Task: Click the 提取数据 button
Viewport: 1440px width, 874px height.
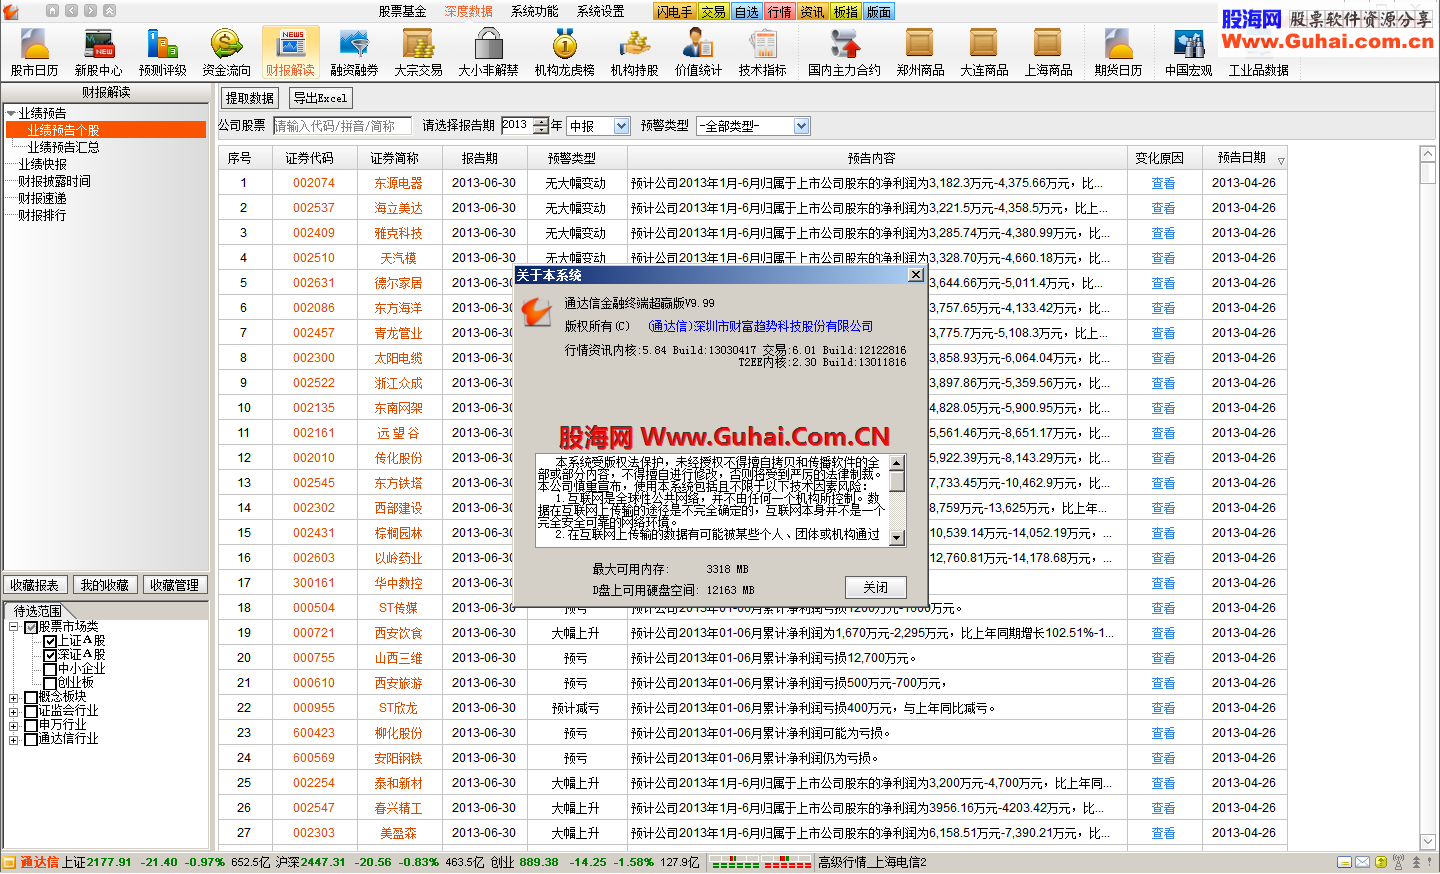Action: (249, 98)
